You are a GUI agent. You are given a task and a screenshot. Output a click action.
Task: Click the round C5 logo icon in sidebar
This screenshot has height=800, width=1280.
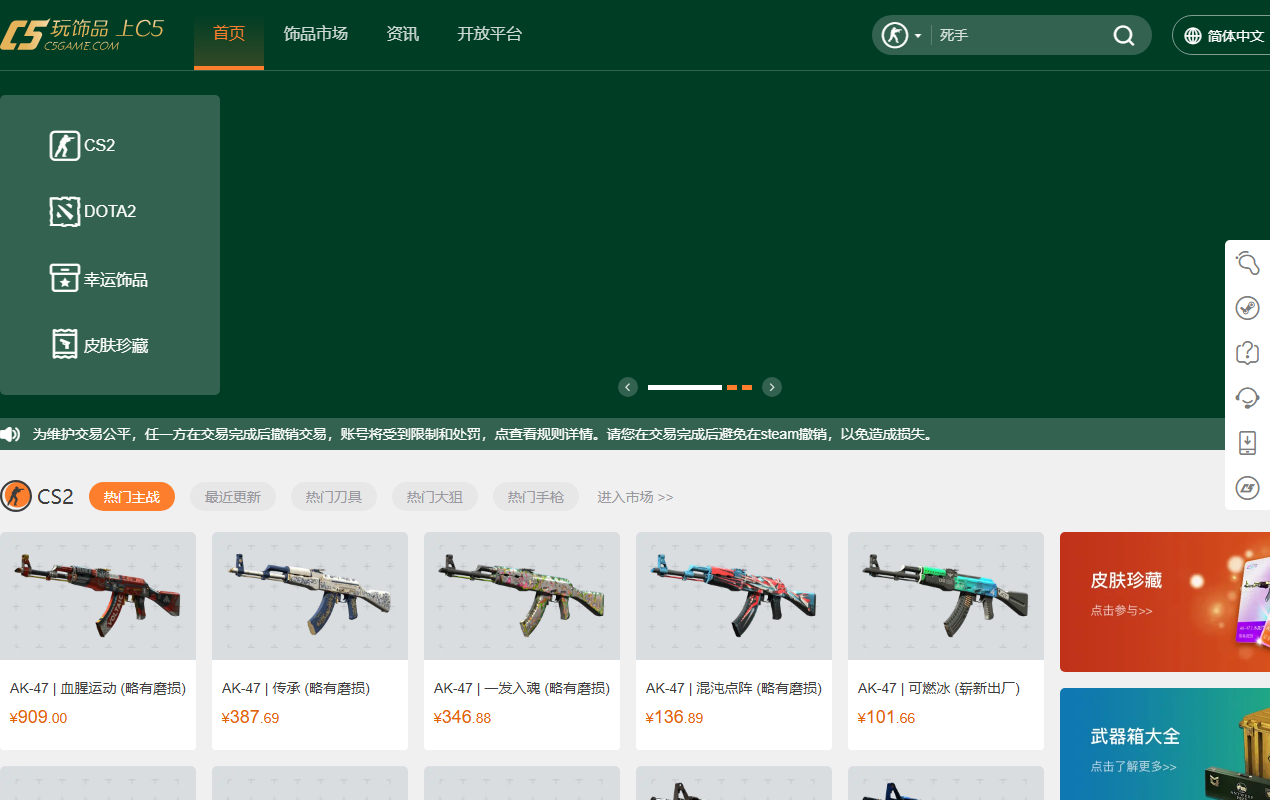point(1247,487)
